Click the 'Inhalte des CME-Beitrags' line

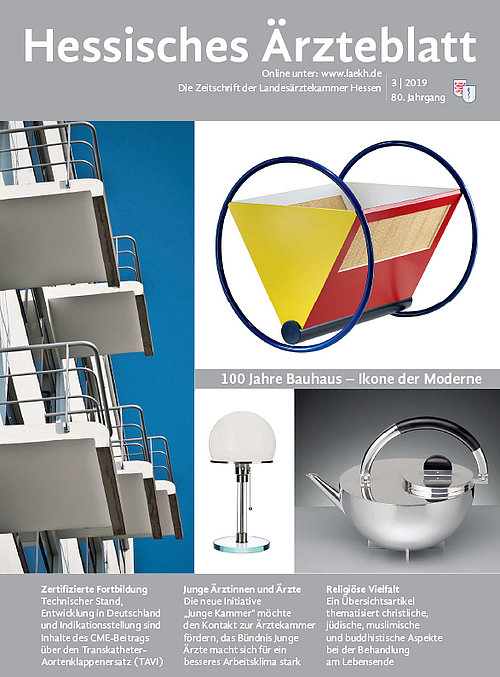(95, 637)
